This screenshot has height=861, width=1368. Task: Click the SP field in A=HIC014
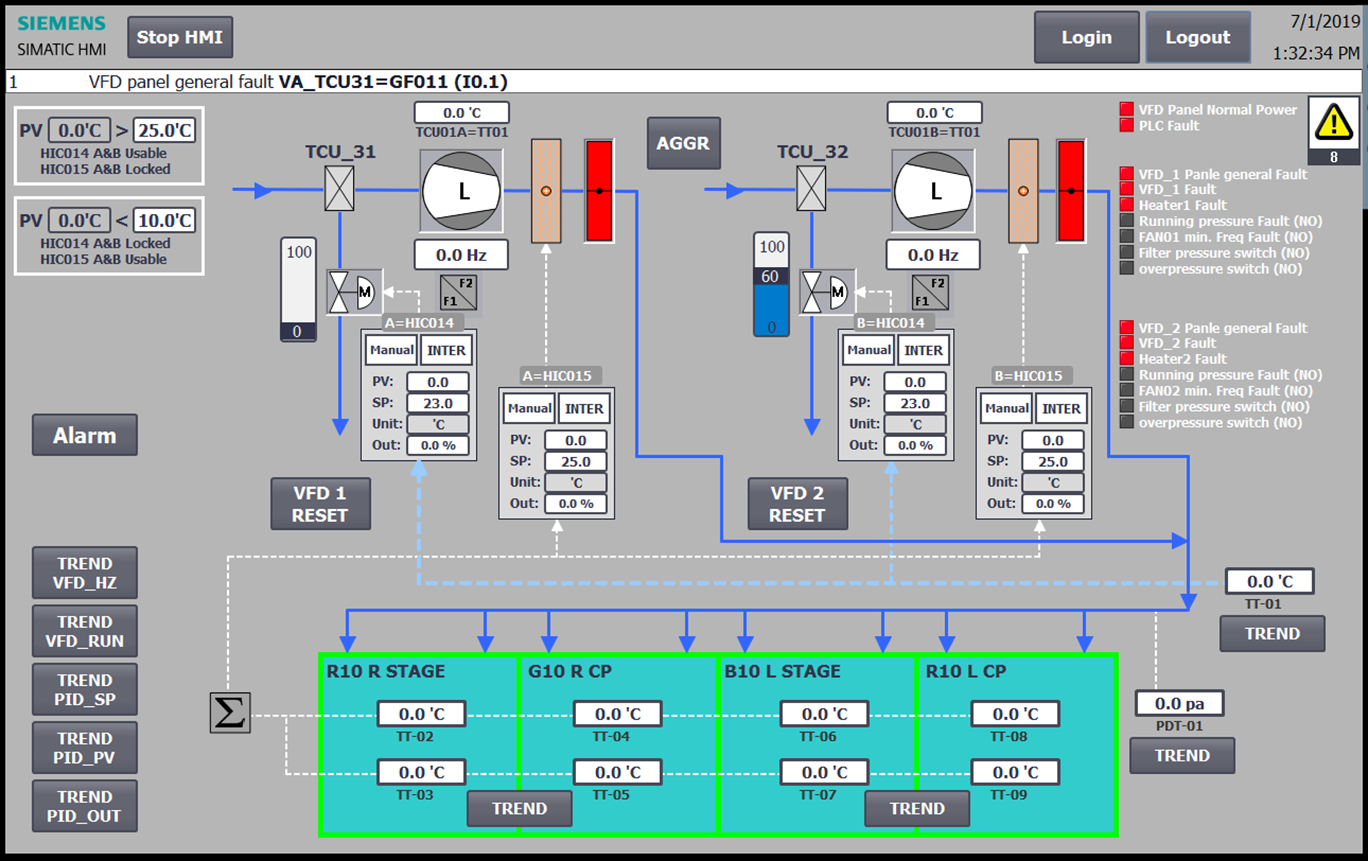(x=438, y=403)
